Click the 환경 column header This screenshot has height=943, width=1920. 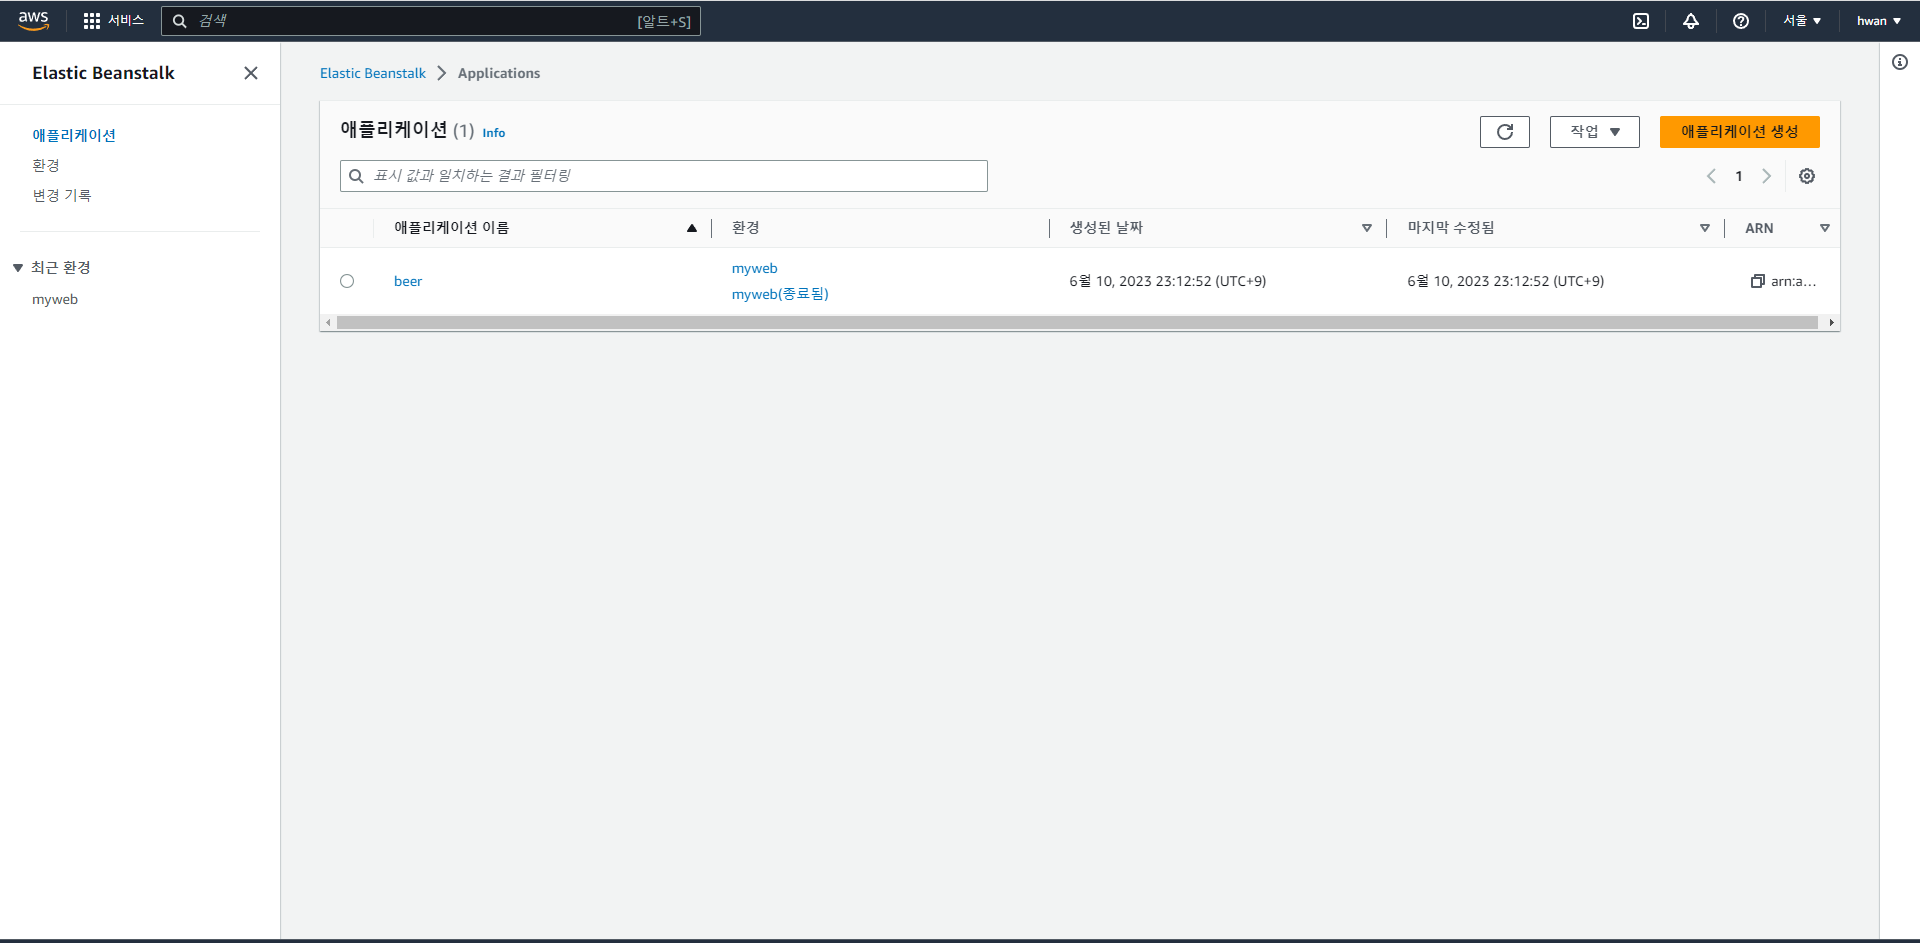746,228
